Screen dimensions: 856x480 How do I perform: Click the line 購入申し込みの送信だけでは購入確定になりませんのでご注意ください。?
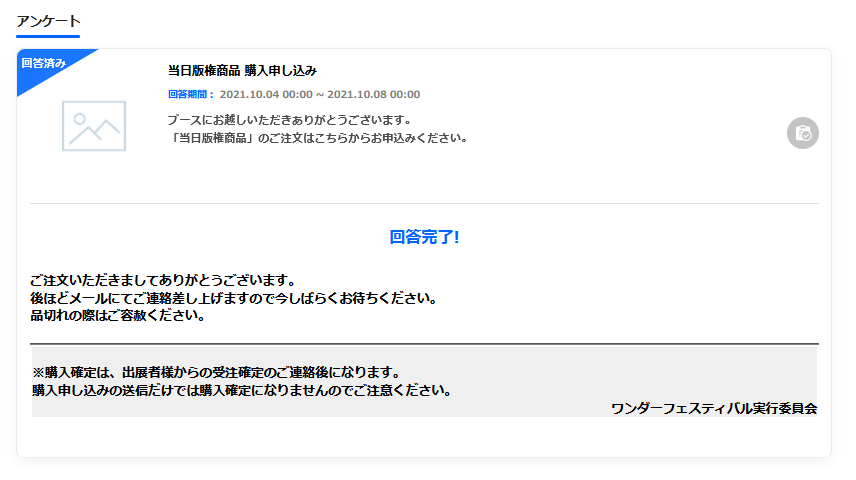click(242, 390)
